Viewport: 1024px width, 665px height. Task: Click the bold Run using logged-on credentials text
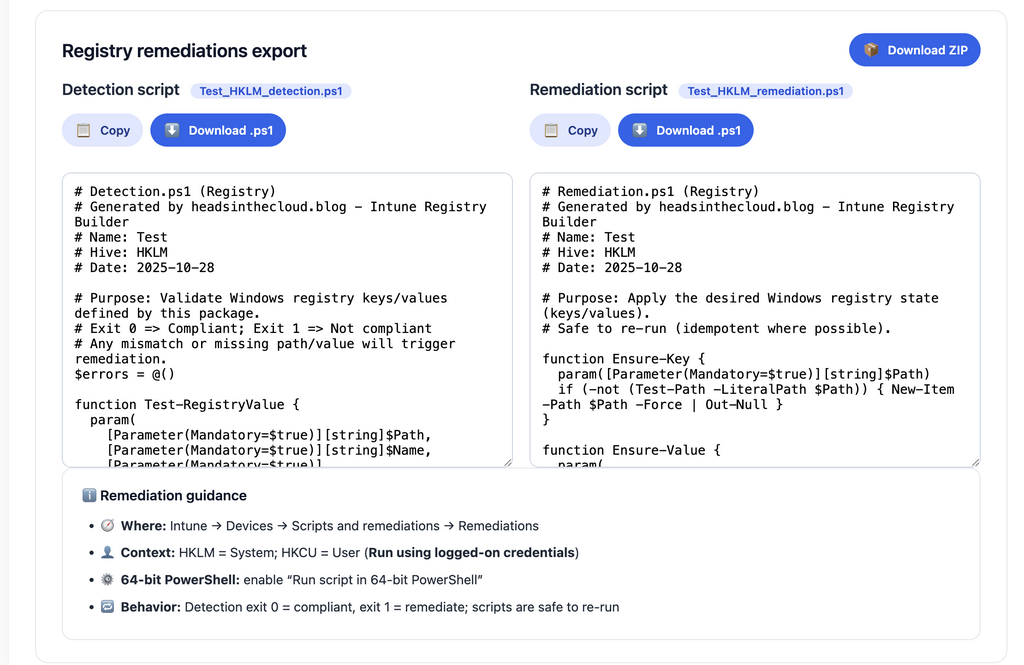(x=471, y=553)
